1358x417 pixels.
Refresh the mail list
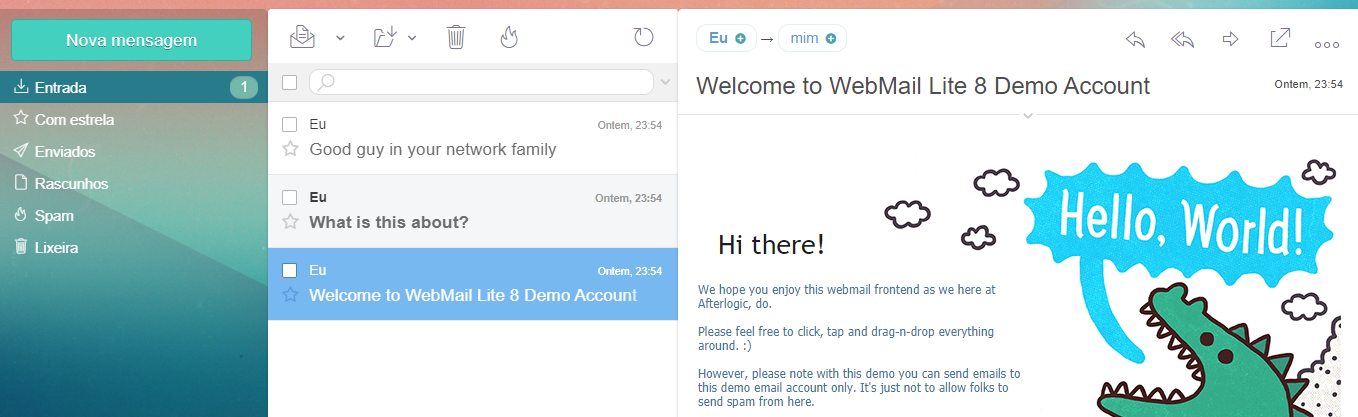coord(644,38)
